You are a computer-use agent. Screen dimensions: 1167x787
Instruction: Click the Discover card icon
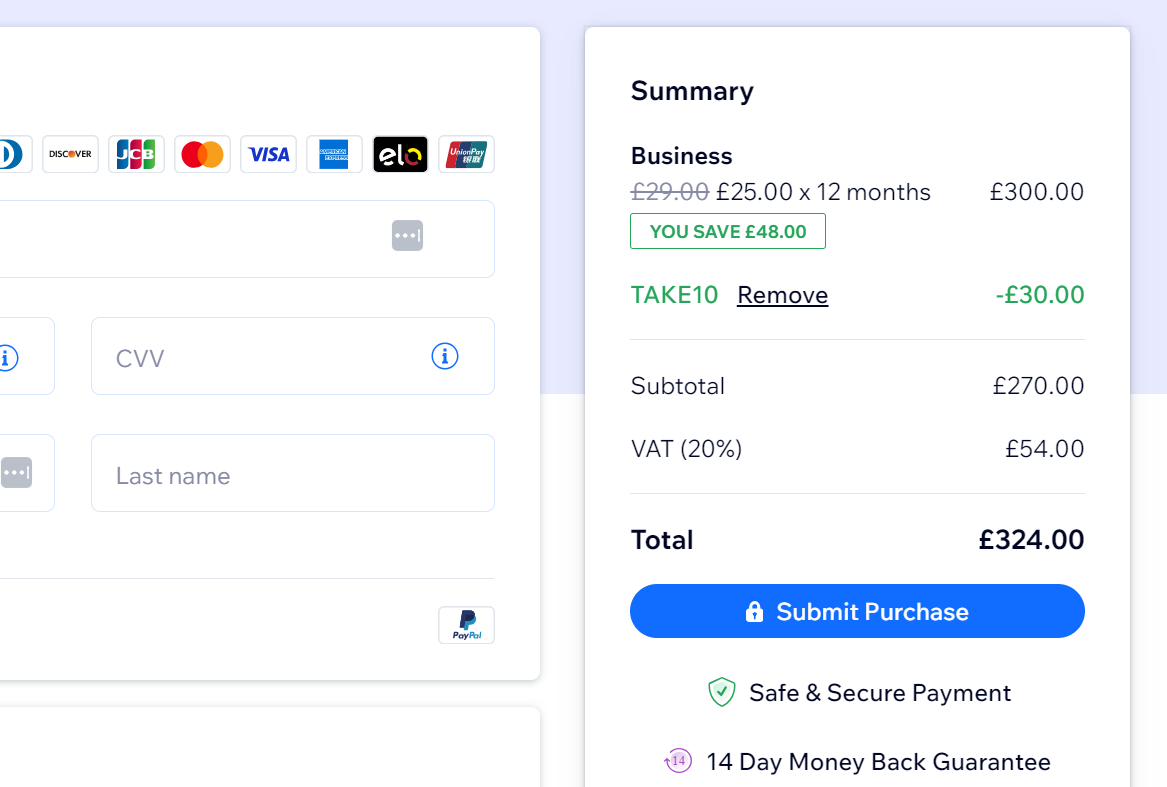tap(70, 154)
